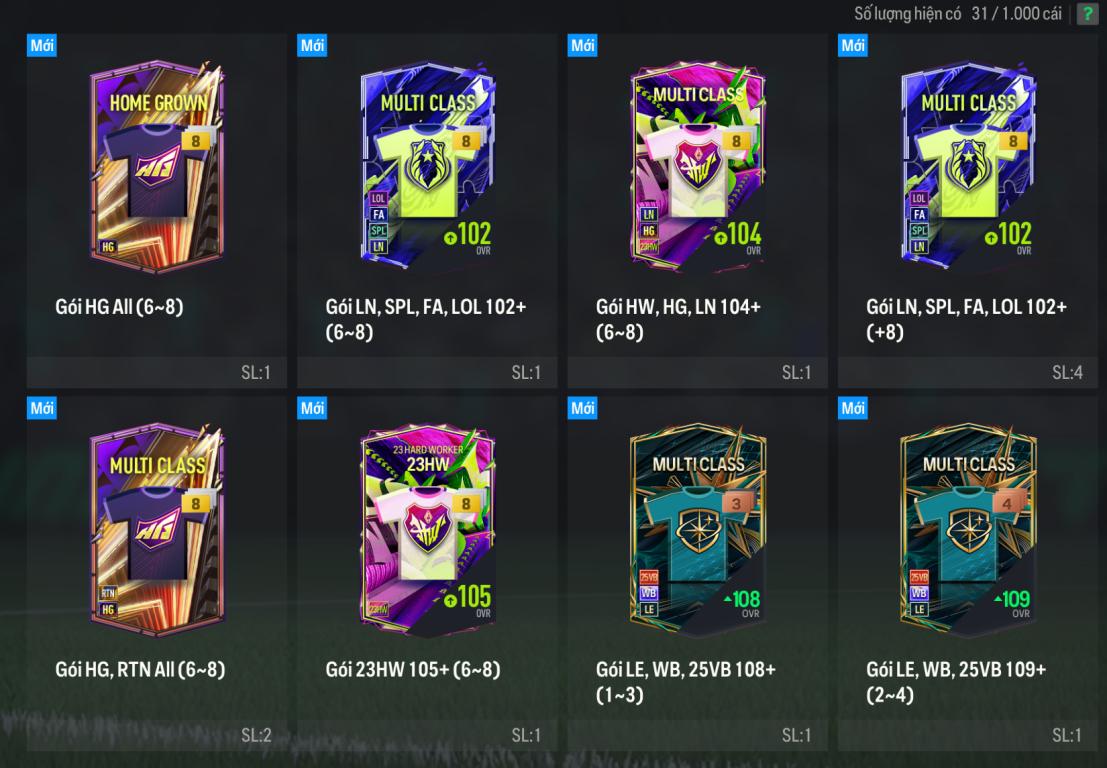Image resolution: width=1107 pixels, height=768 pixels.
Task: Open Gói LN, SPL, FA, LOL 102+ (6~8)
Action: tap(426, 319)
